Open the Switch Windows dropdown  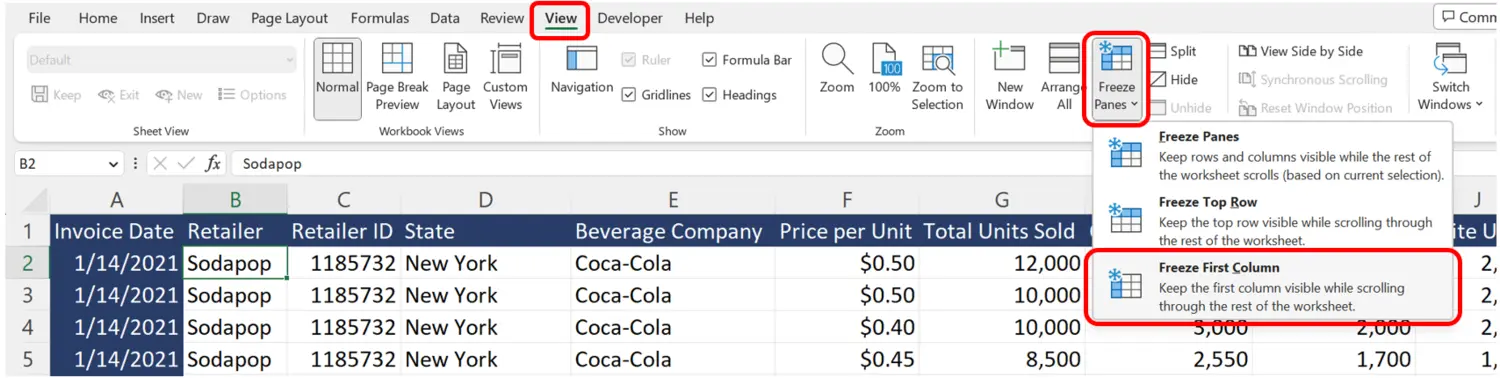[x=1450, y=78]
